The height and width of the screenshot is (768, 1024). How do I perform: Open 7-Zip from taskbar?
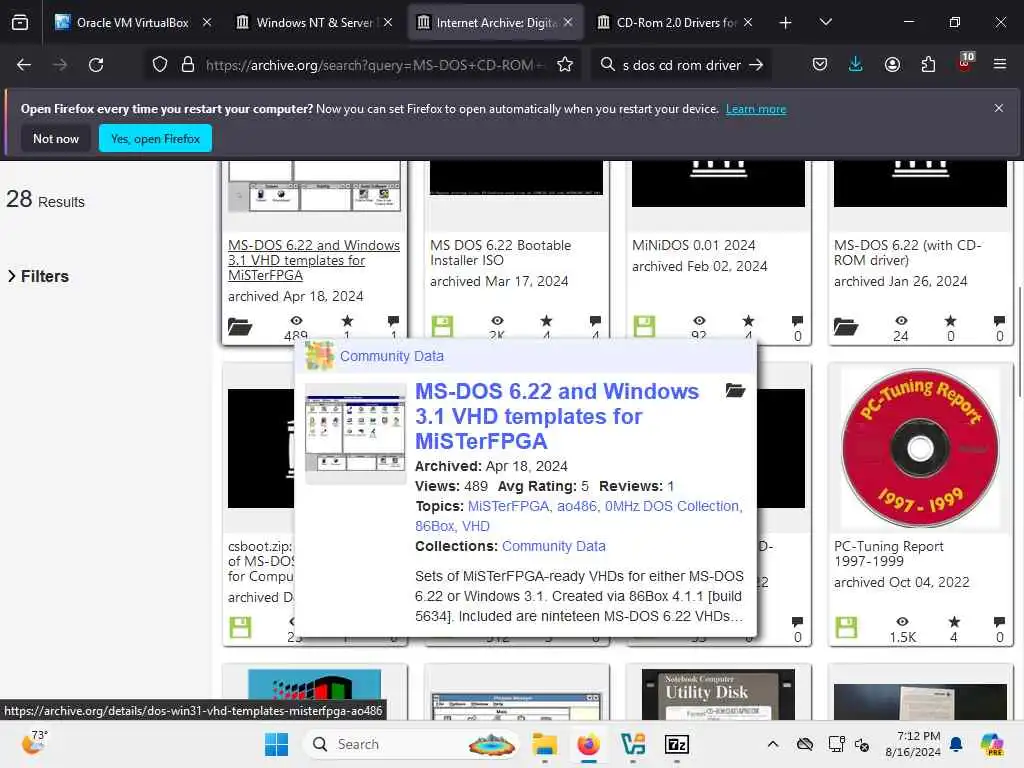point(677,744)
